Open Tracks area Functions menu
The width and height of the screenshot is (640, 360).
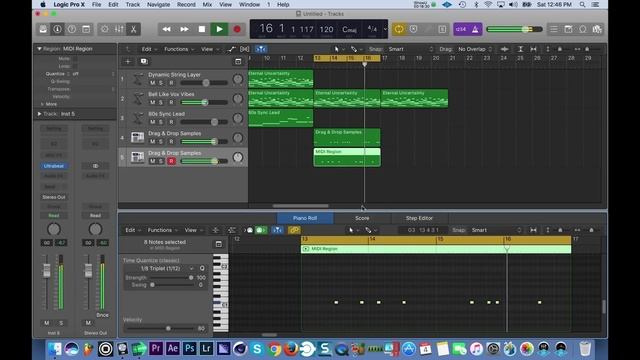[x=179, y=49]
